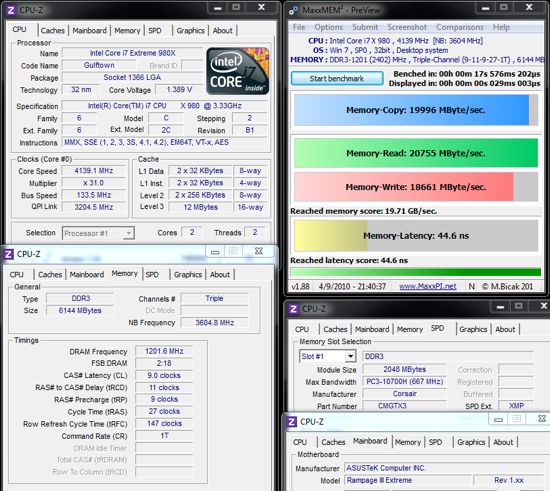Click the Channels # value Triple
Screen dimensions: 550x491
(x=215, y=298)
